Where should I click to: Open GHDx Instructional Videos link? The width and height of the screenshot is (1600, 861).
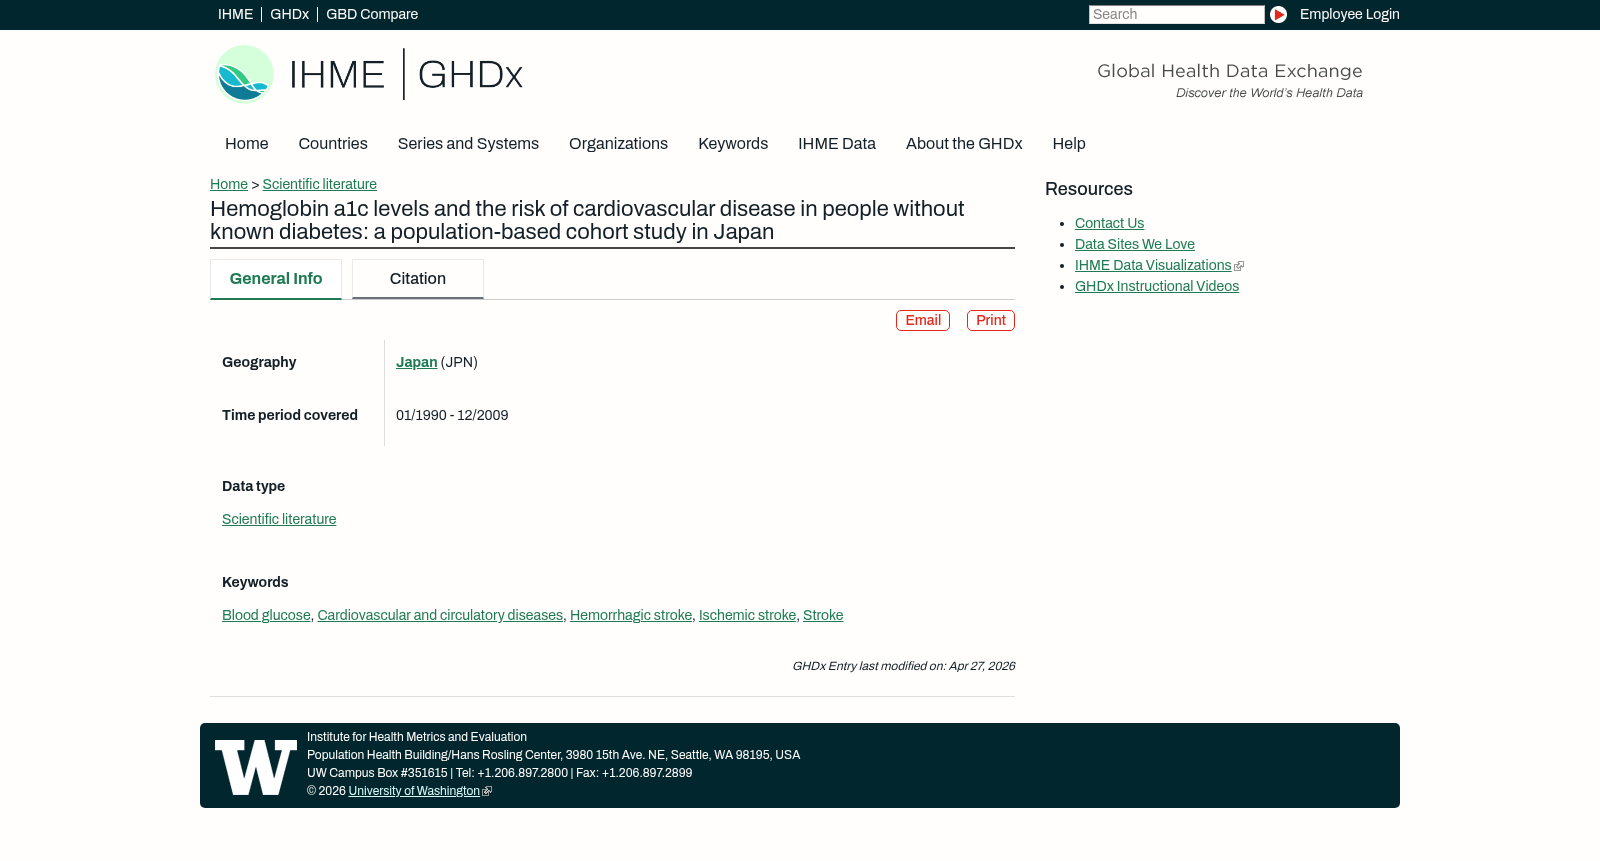point(1157,286)
